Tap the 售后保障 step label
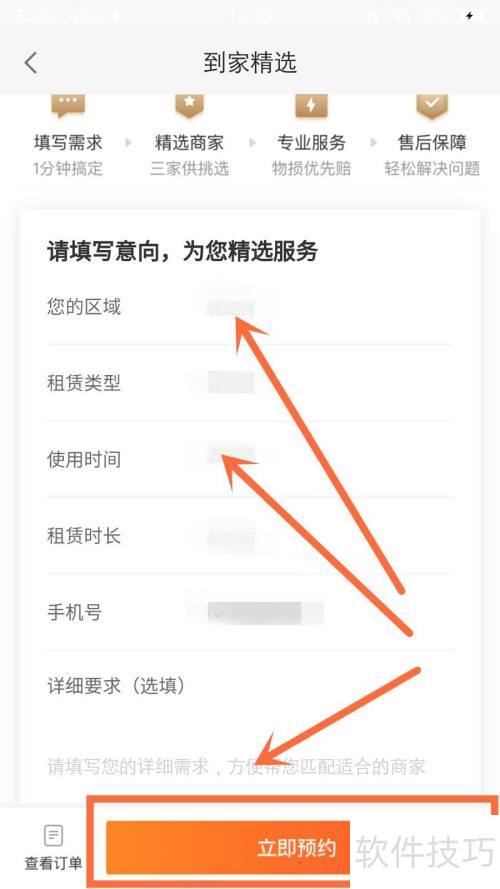500x889 pixels. (432, 142)
